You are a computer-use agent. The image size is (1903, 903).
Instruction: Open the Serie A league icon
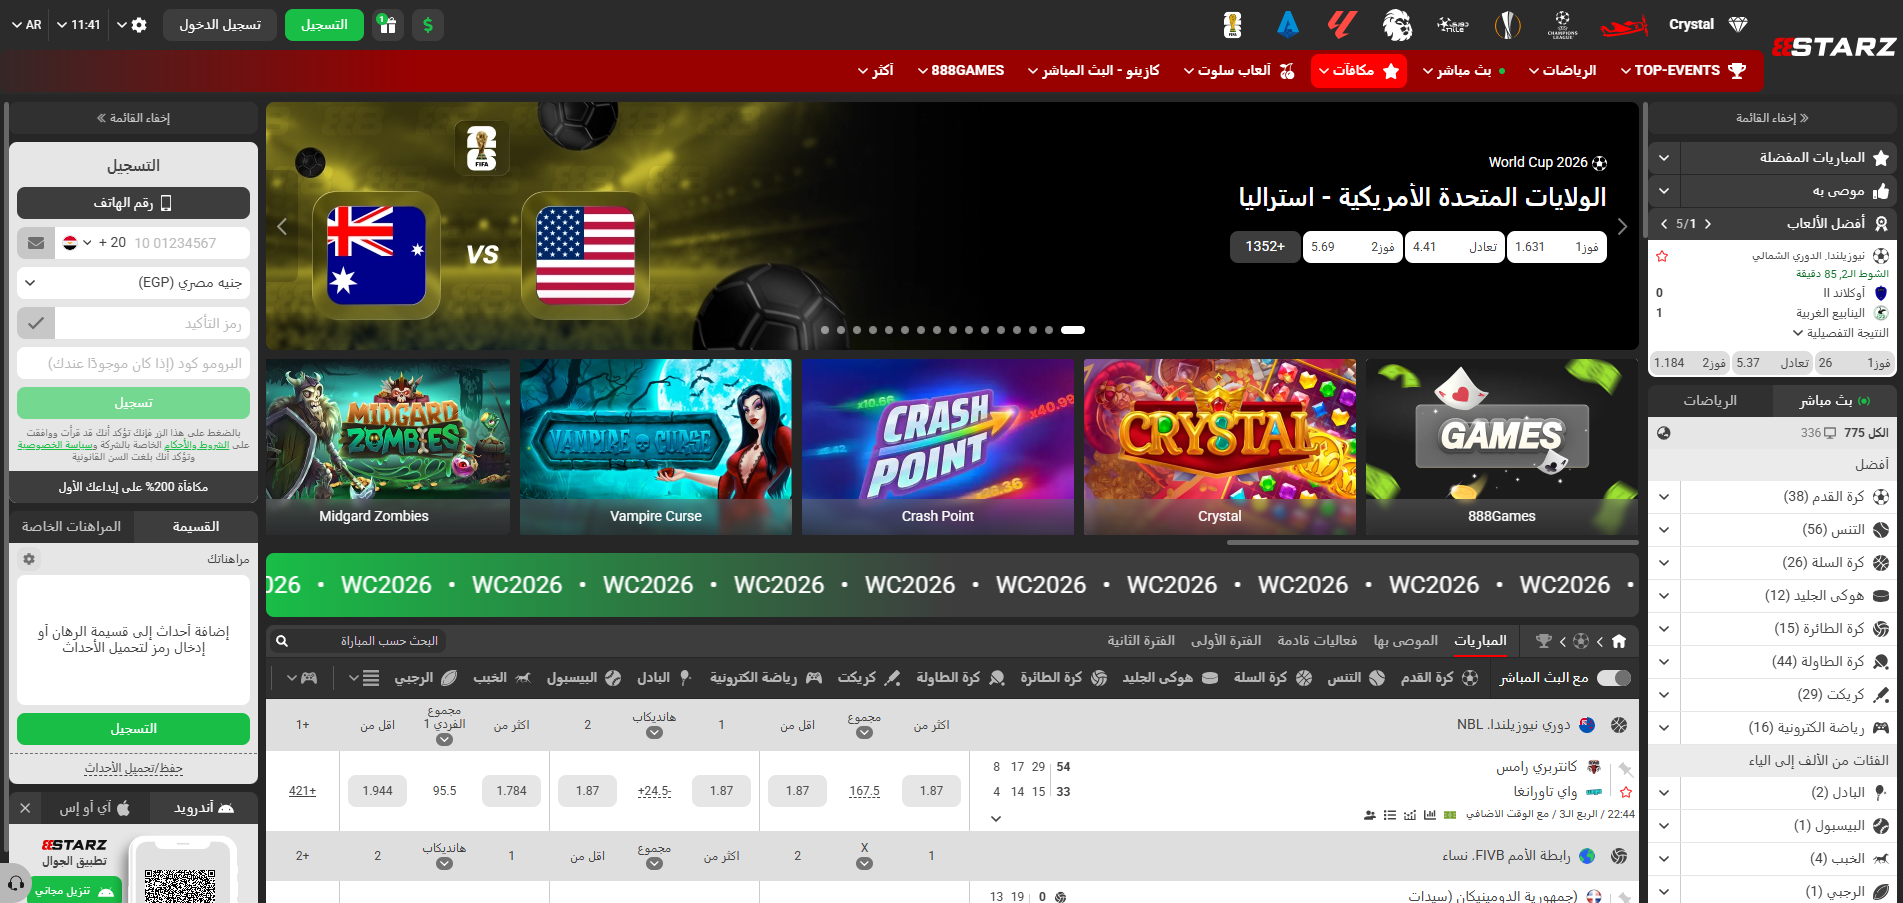click(1288, 24)
